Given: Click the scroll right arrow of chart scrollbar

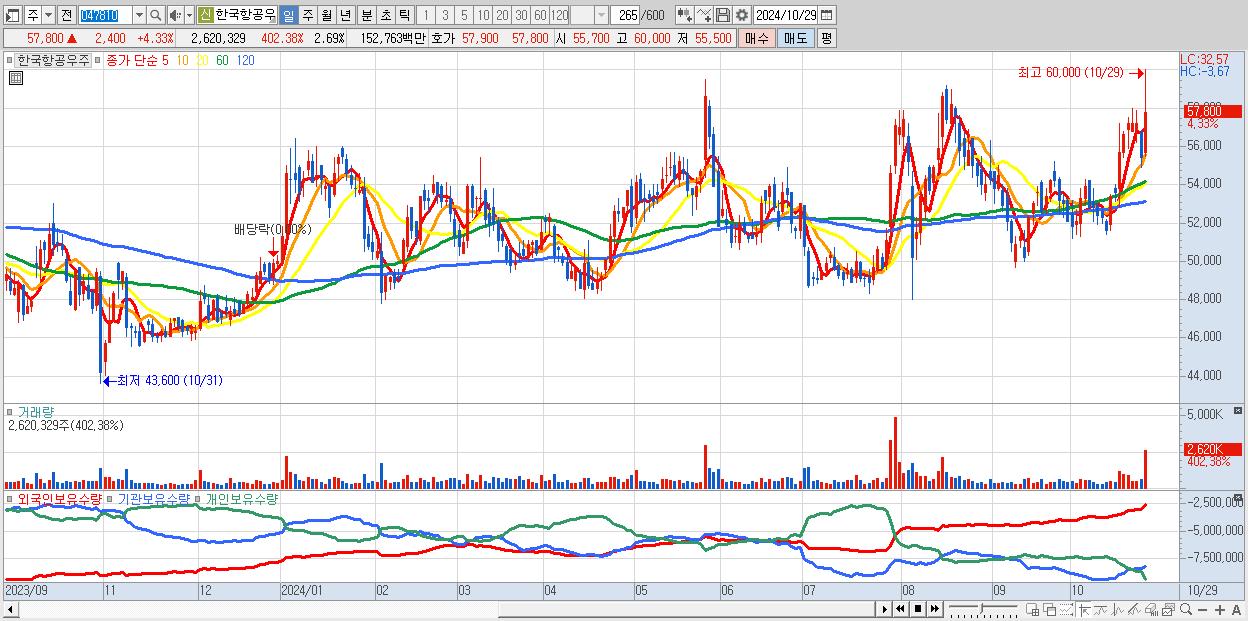Looking at the screenshot, I should (884, 609).
